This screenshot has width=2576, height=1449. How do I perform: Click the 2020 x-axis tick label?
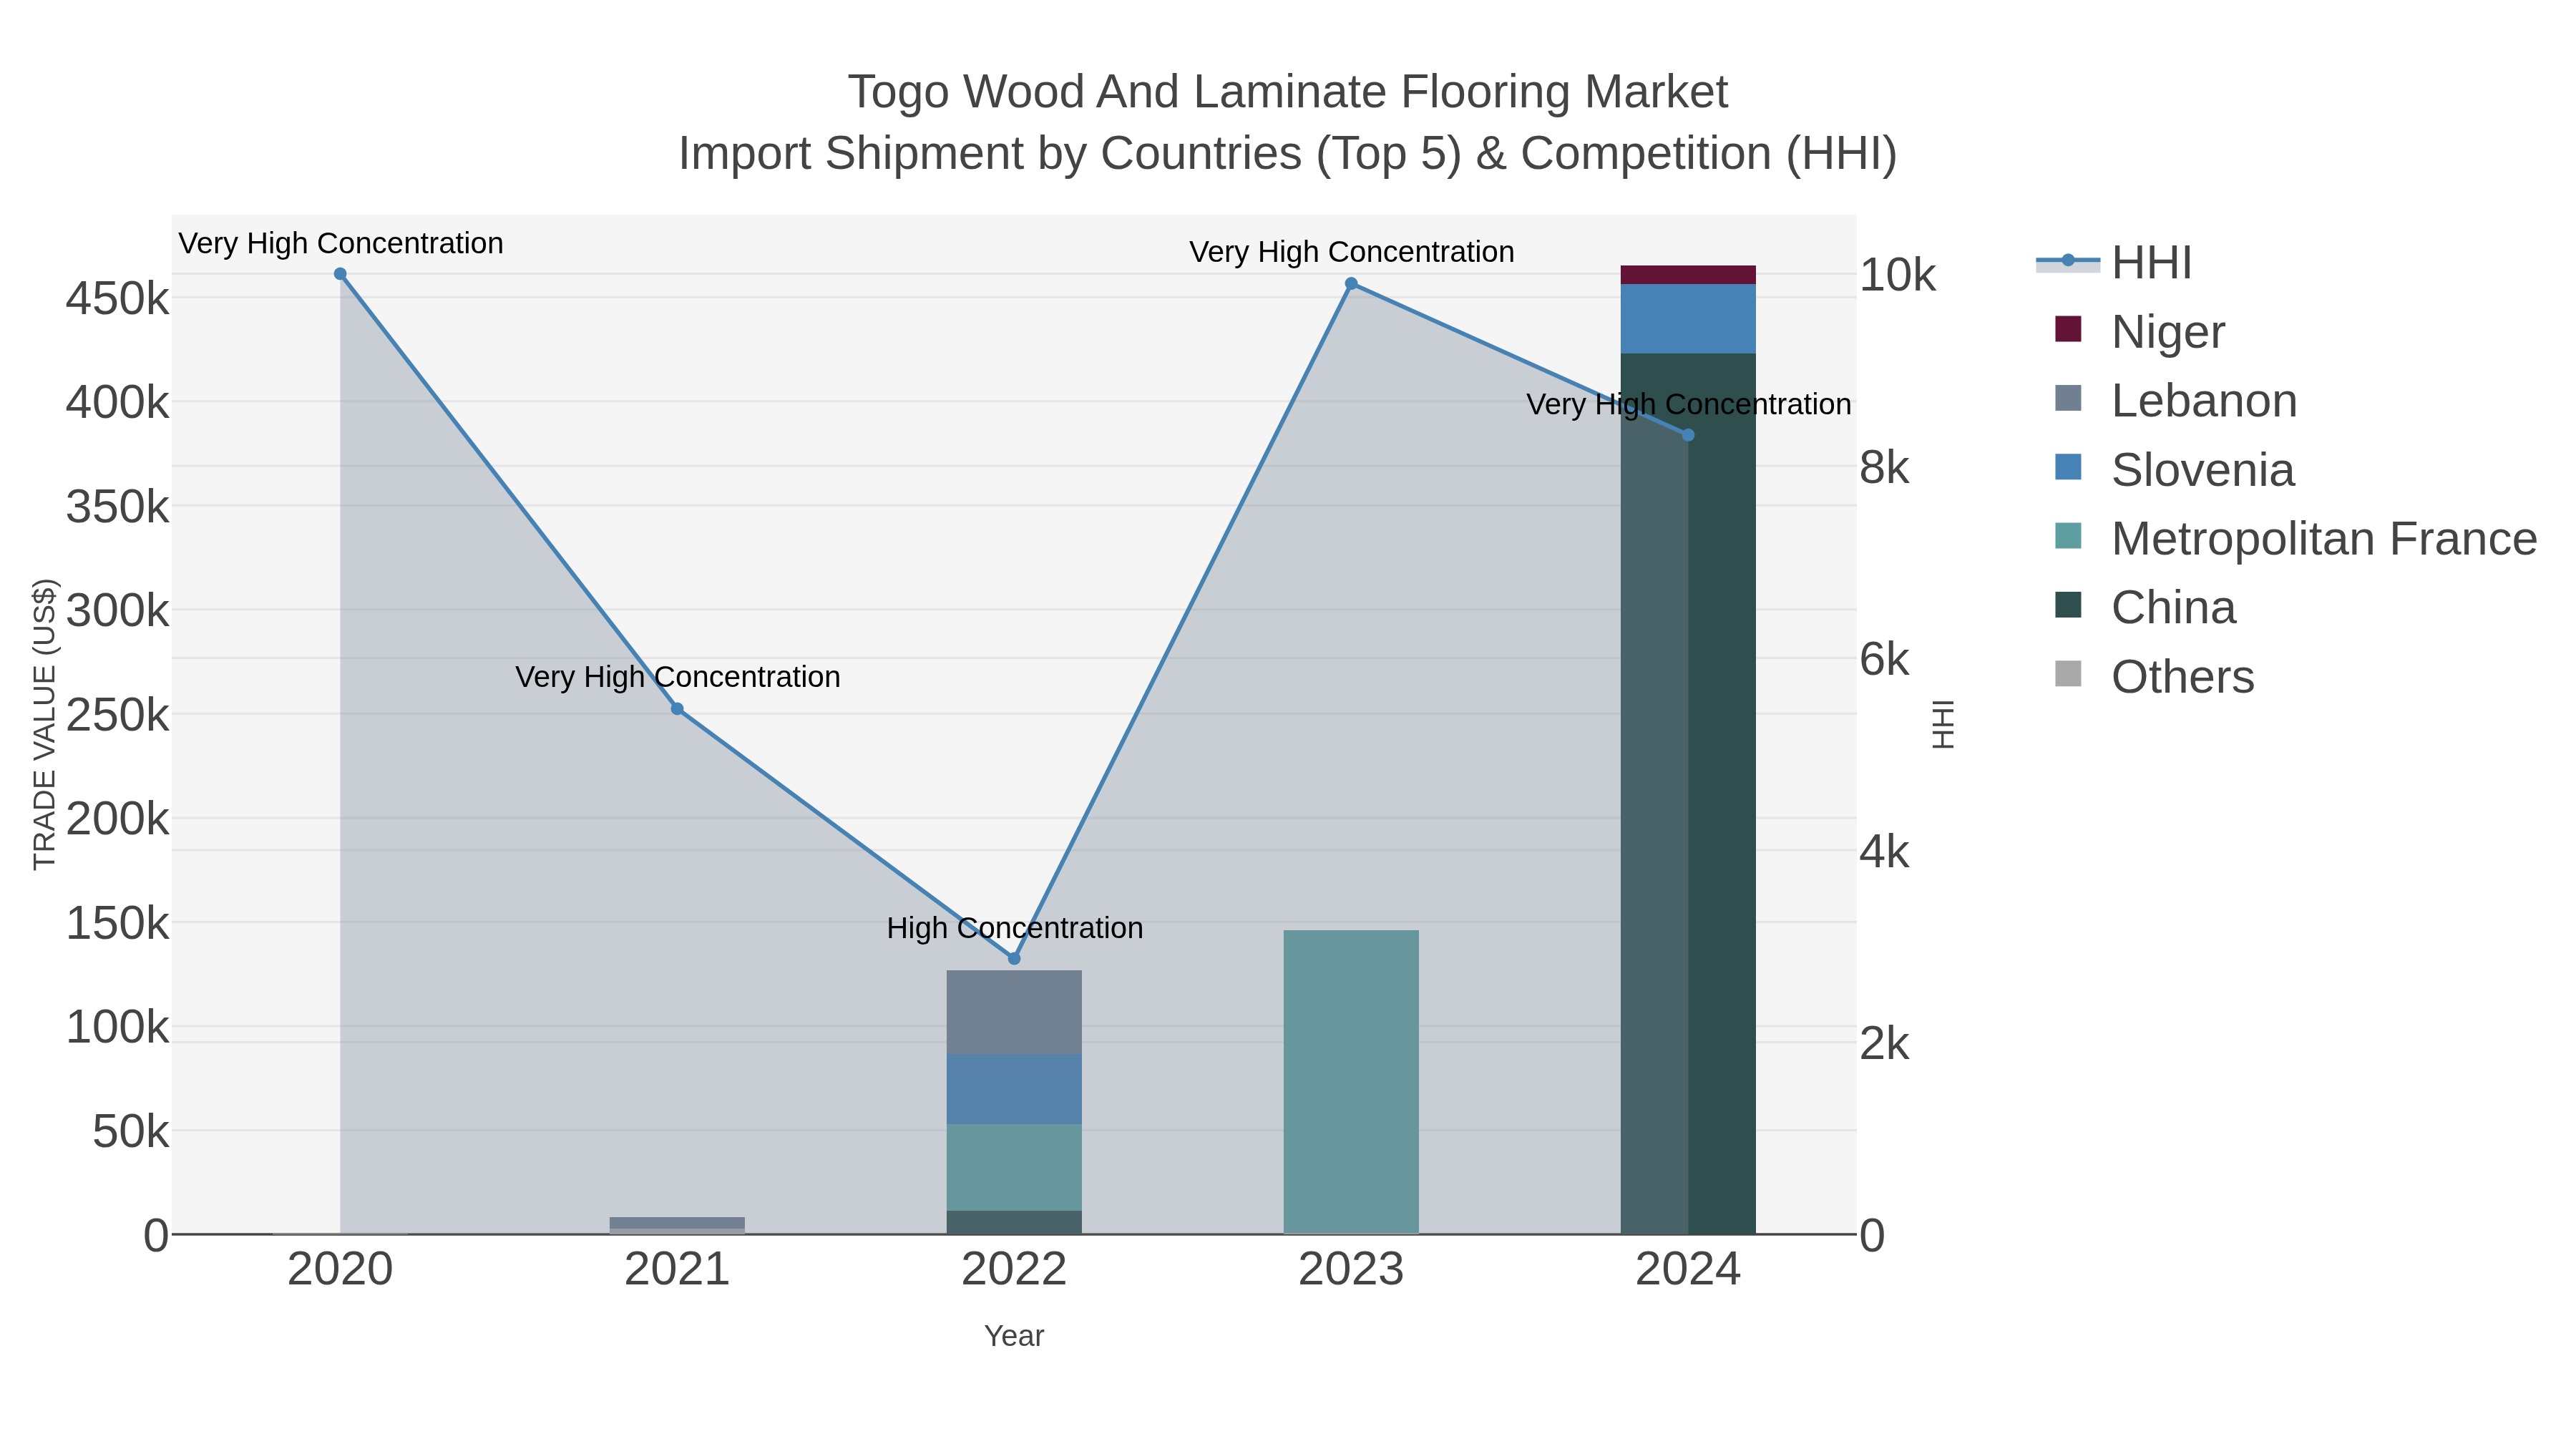pos(340,1270)
